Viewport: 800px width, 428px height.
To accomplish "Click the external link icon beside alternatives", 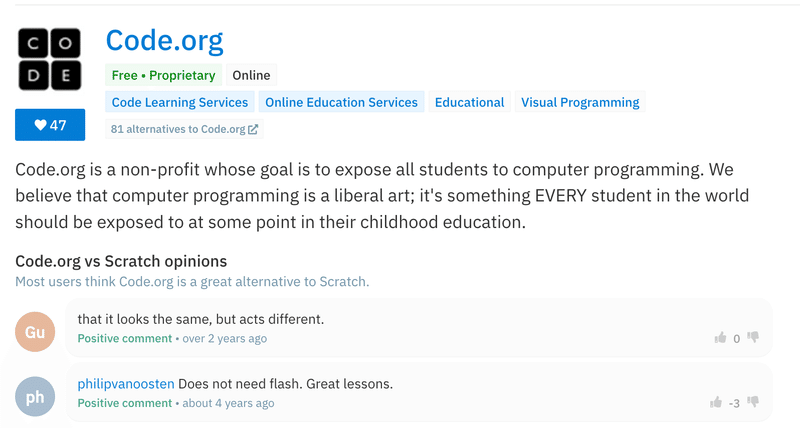I will (x=253, y=129).
